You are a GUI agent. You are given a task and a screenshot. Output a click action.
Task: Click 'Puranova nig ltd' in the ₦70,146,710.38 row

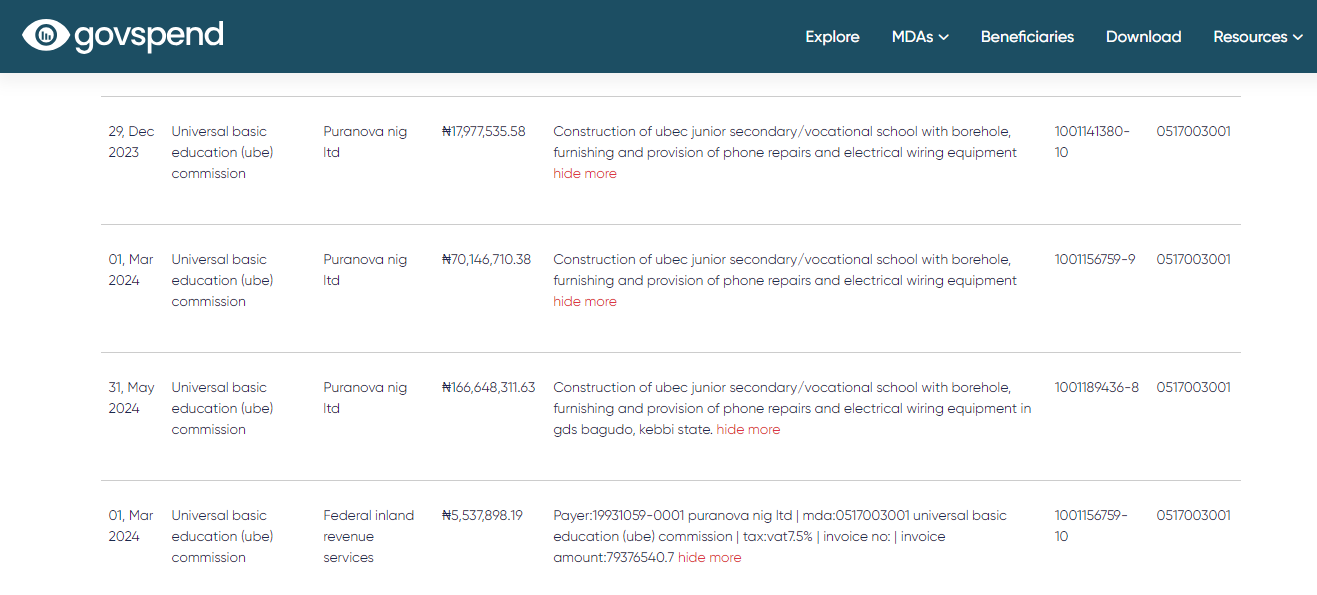pyautogui.click(x=365, y=270)
